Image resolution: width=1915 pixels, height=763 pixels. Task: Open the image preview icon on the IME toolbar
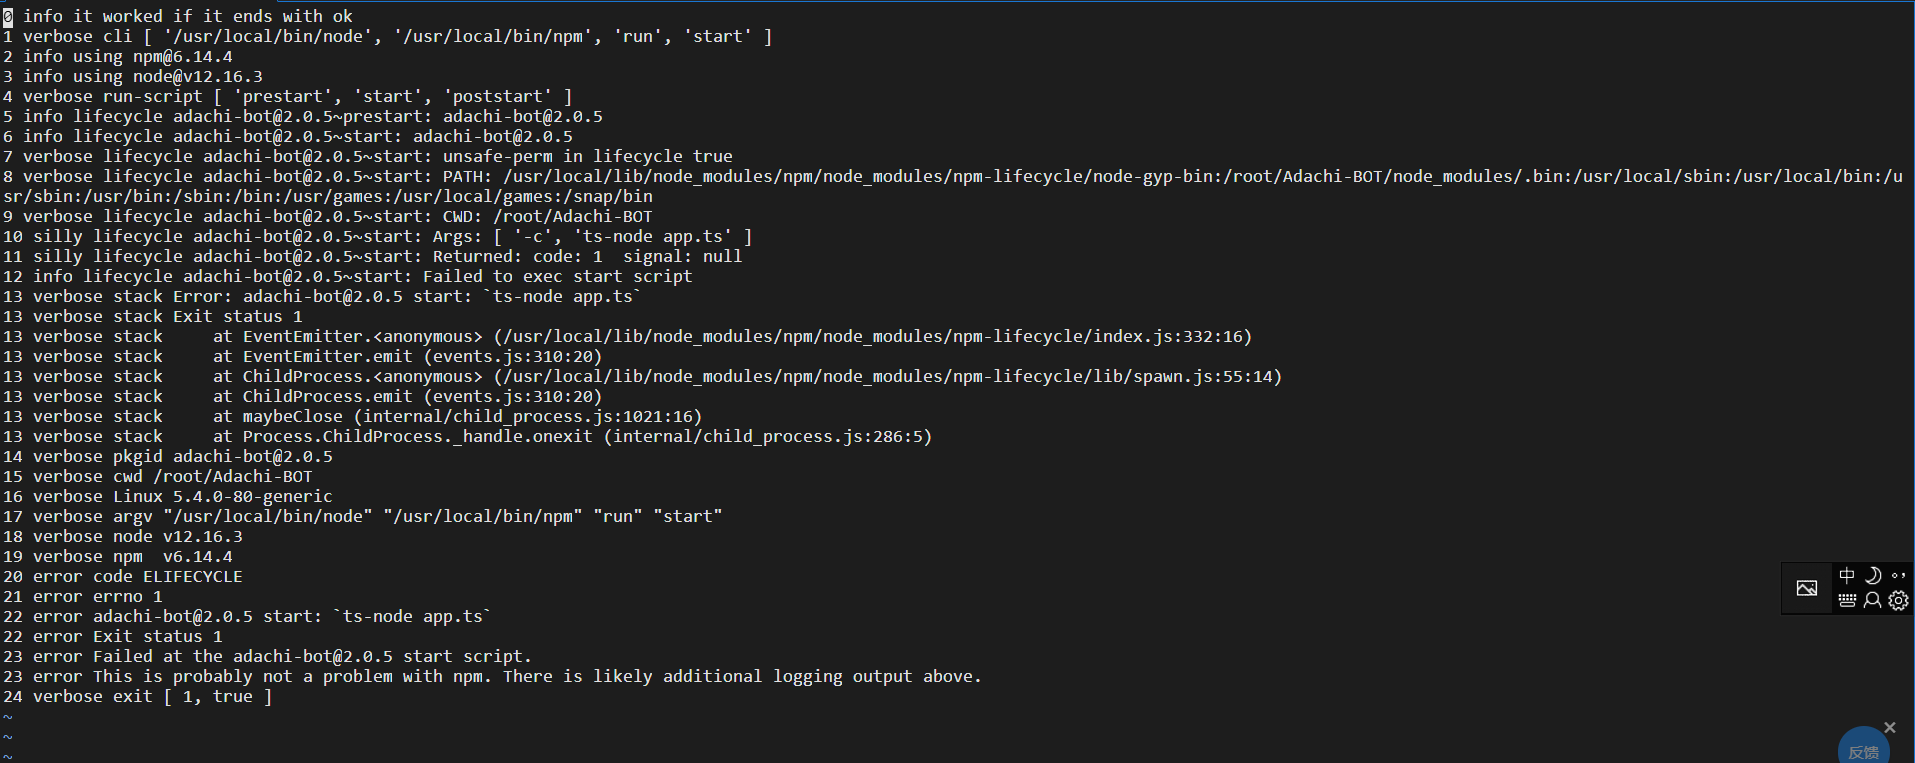[1807, 590]
